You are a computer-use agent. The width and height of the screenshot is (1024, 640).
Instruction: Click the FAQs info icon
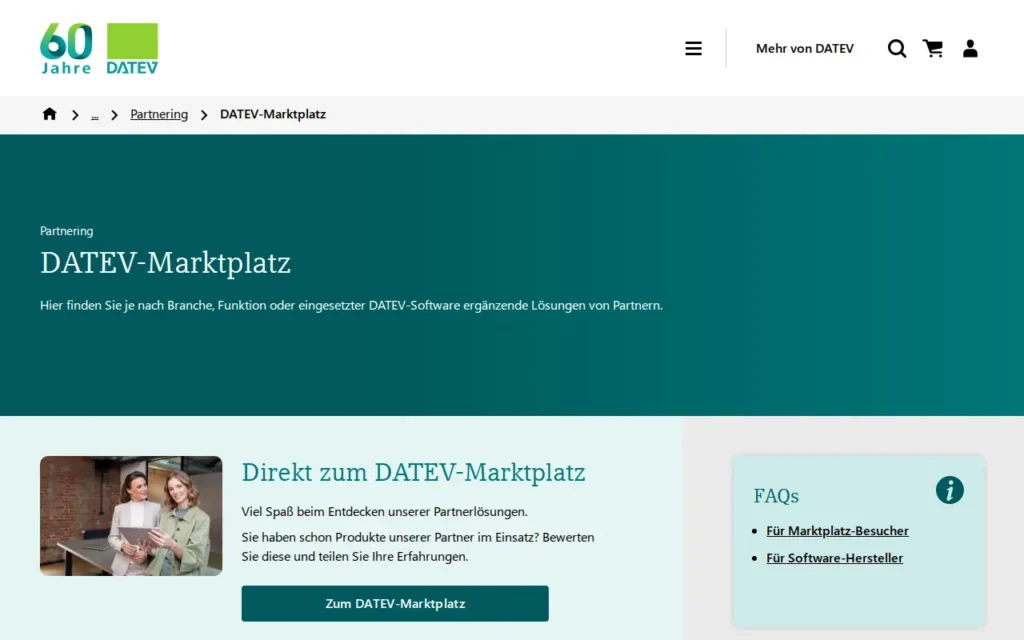(x=950, y=490)
